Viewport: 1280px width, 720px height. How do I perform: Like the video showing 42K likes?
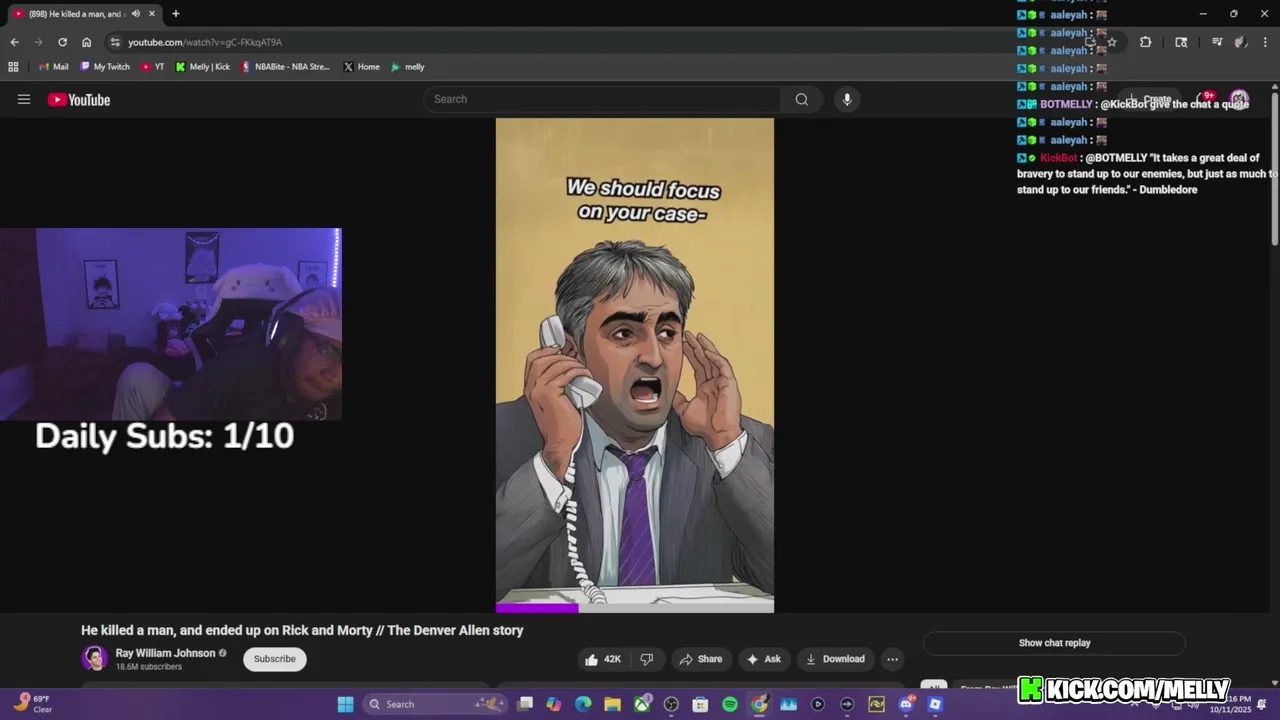pyautogui.click(x=603, y=659)
